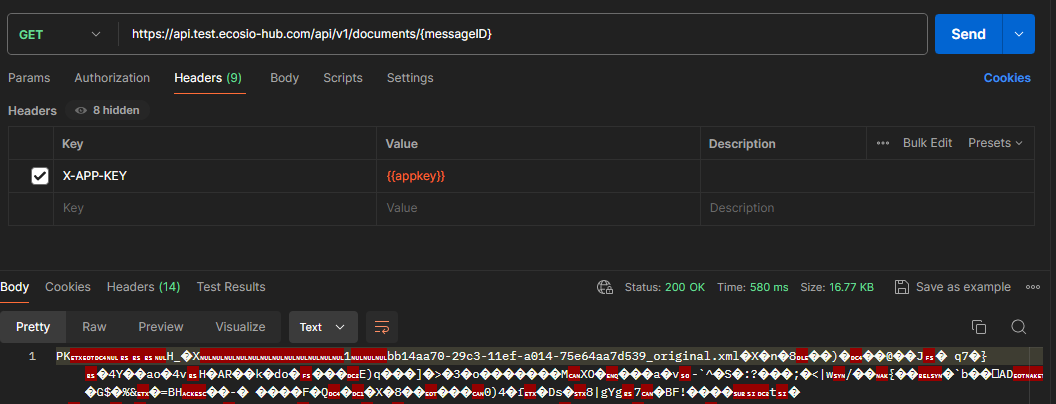
Task: Expand the Presets dropdown
Action: pyautogui.click(x=995, y=143)
